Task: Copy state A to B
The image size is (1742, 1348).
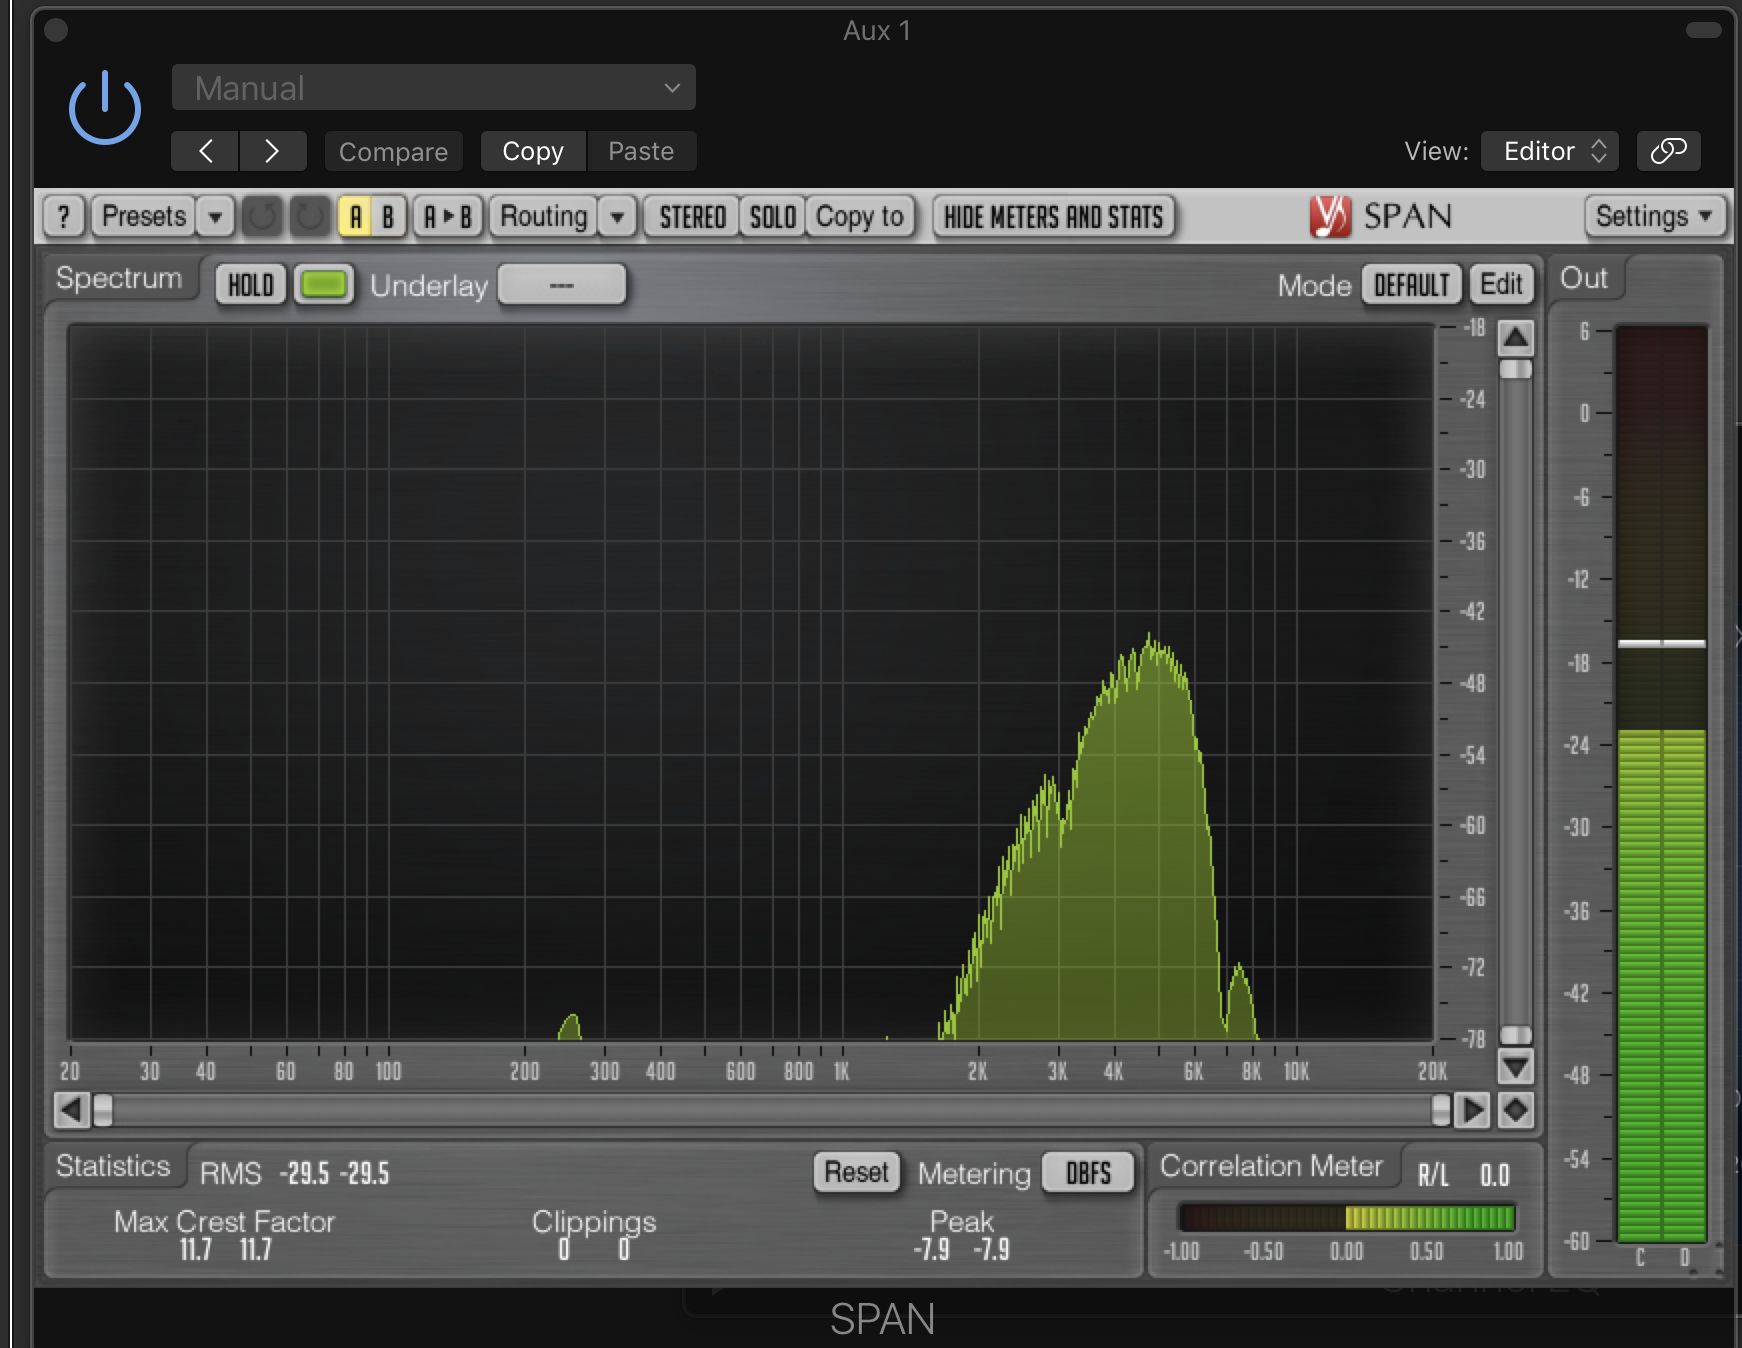Action: [x=447, y=217]
